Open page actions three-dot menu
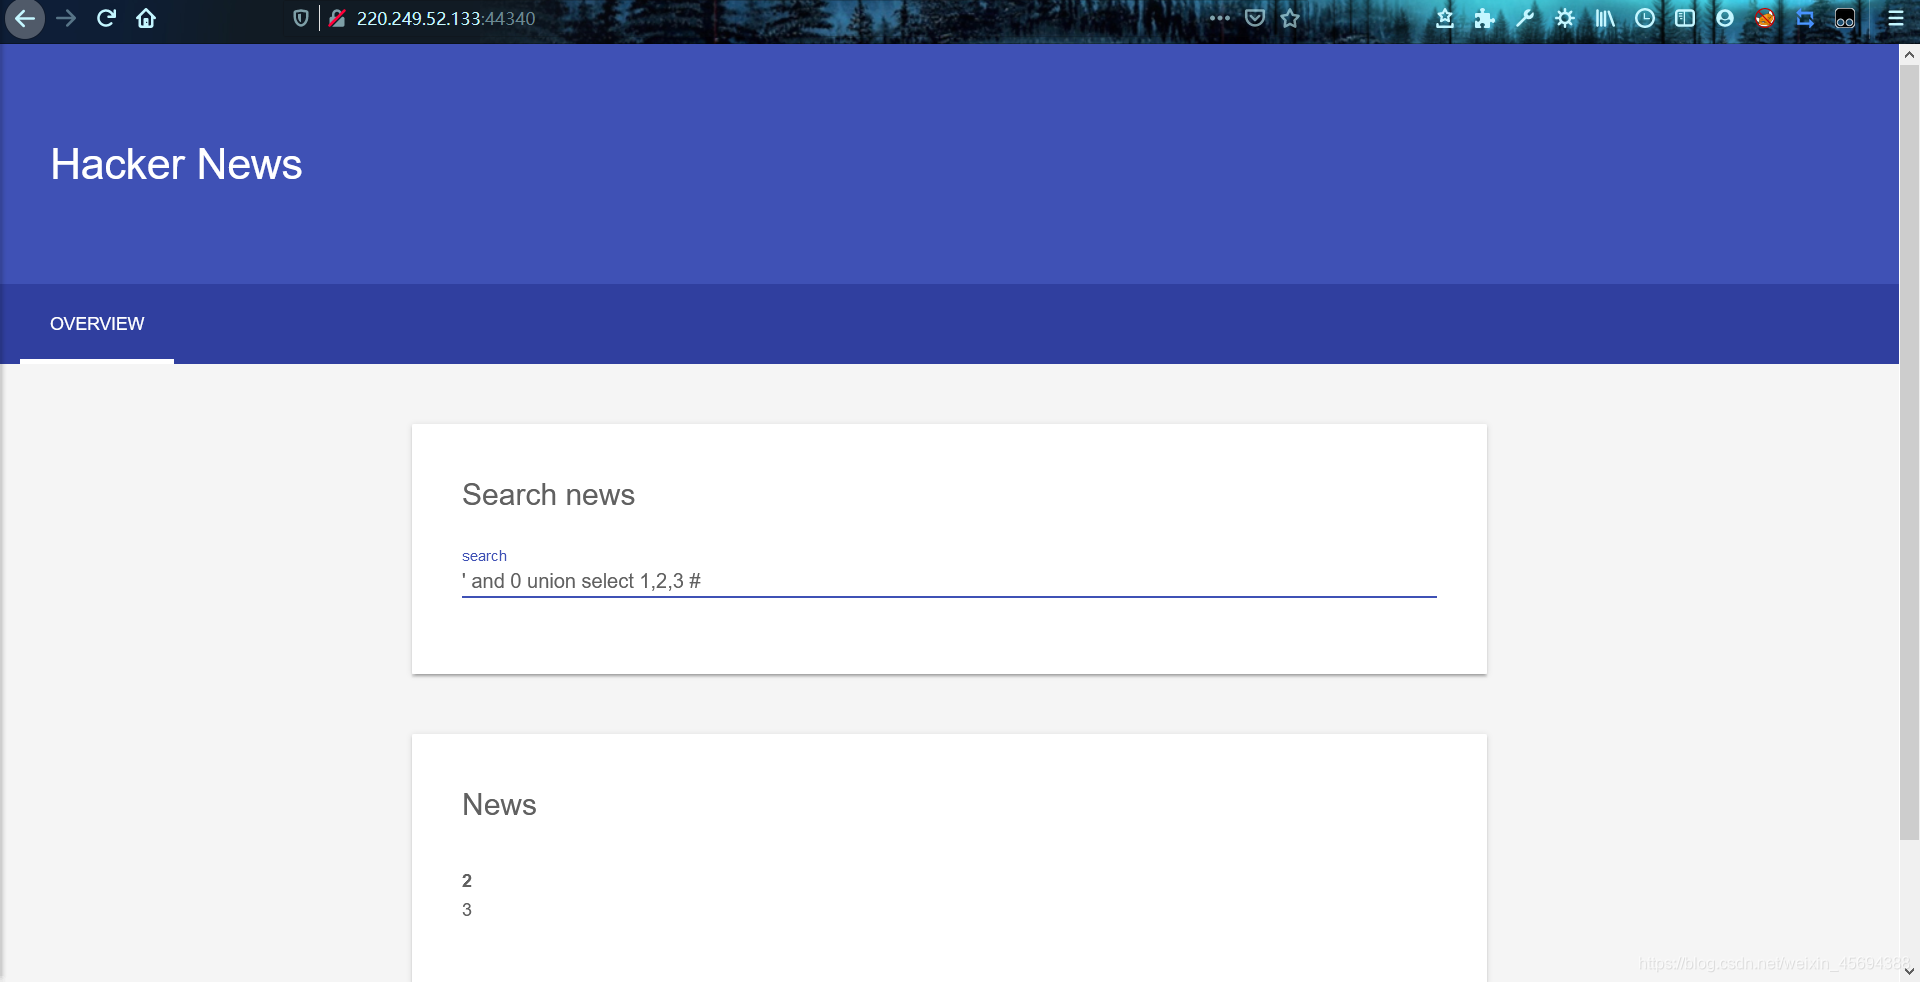This screenshot has height=982, width=1920. point(1219,18)
